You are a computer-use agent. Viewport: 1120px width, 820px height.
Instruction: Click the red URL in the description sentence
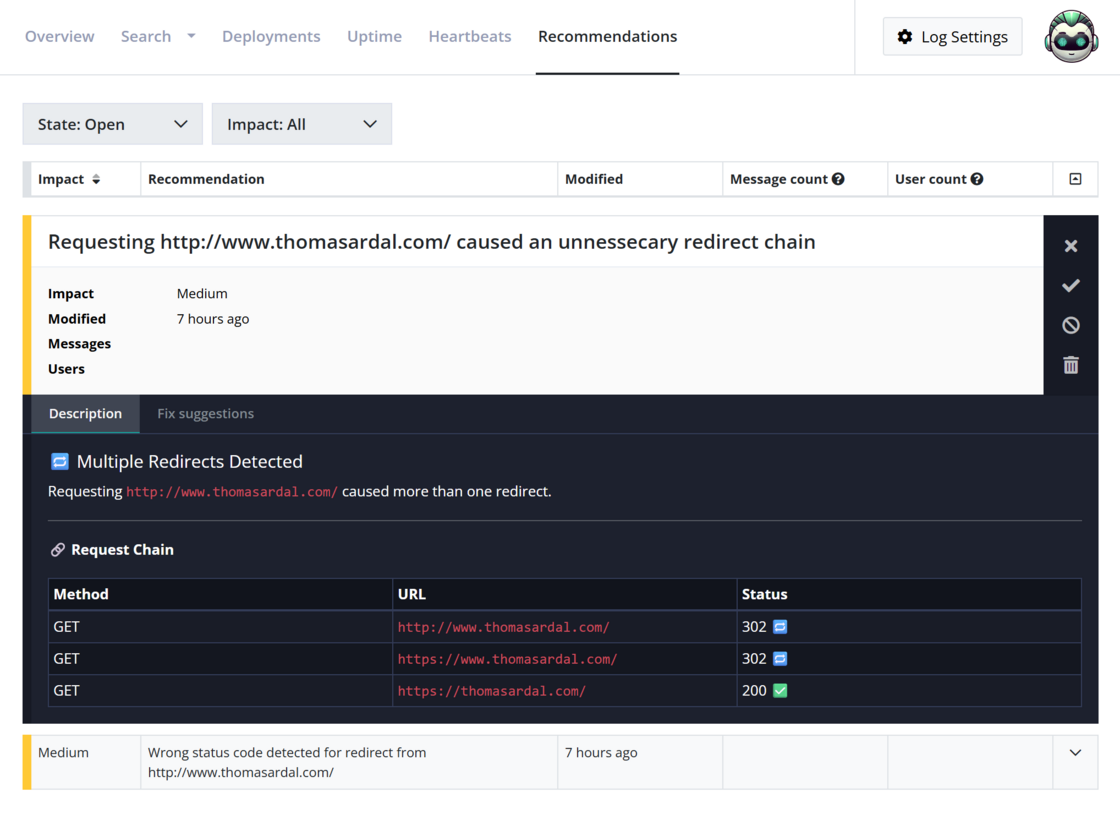pos(231,492)
